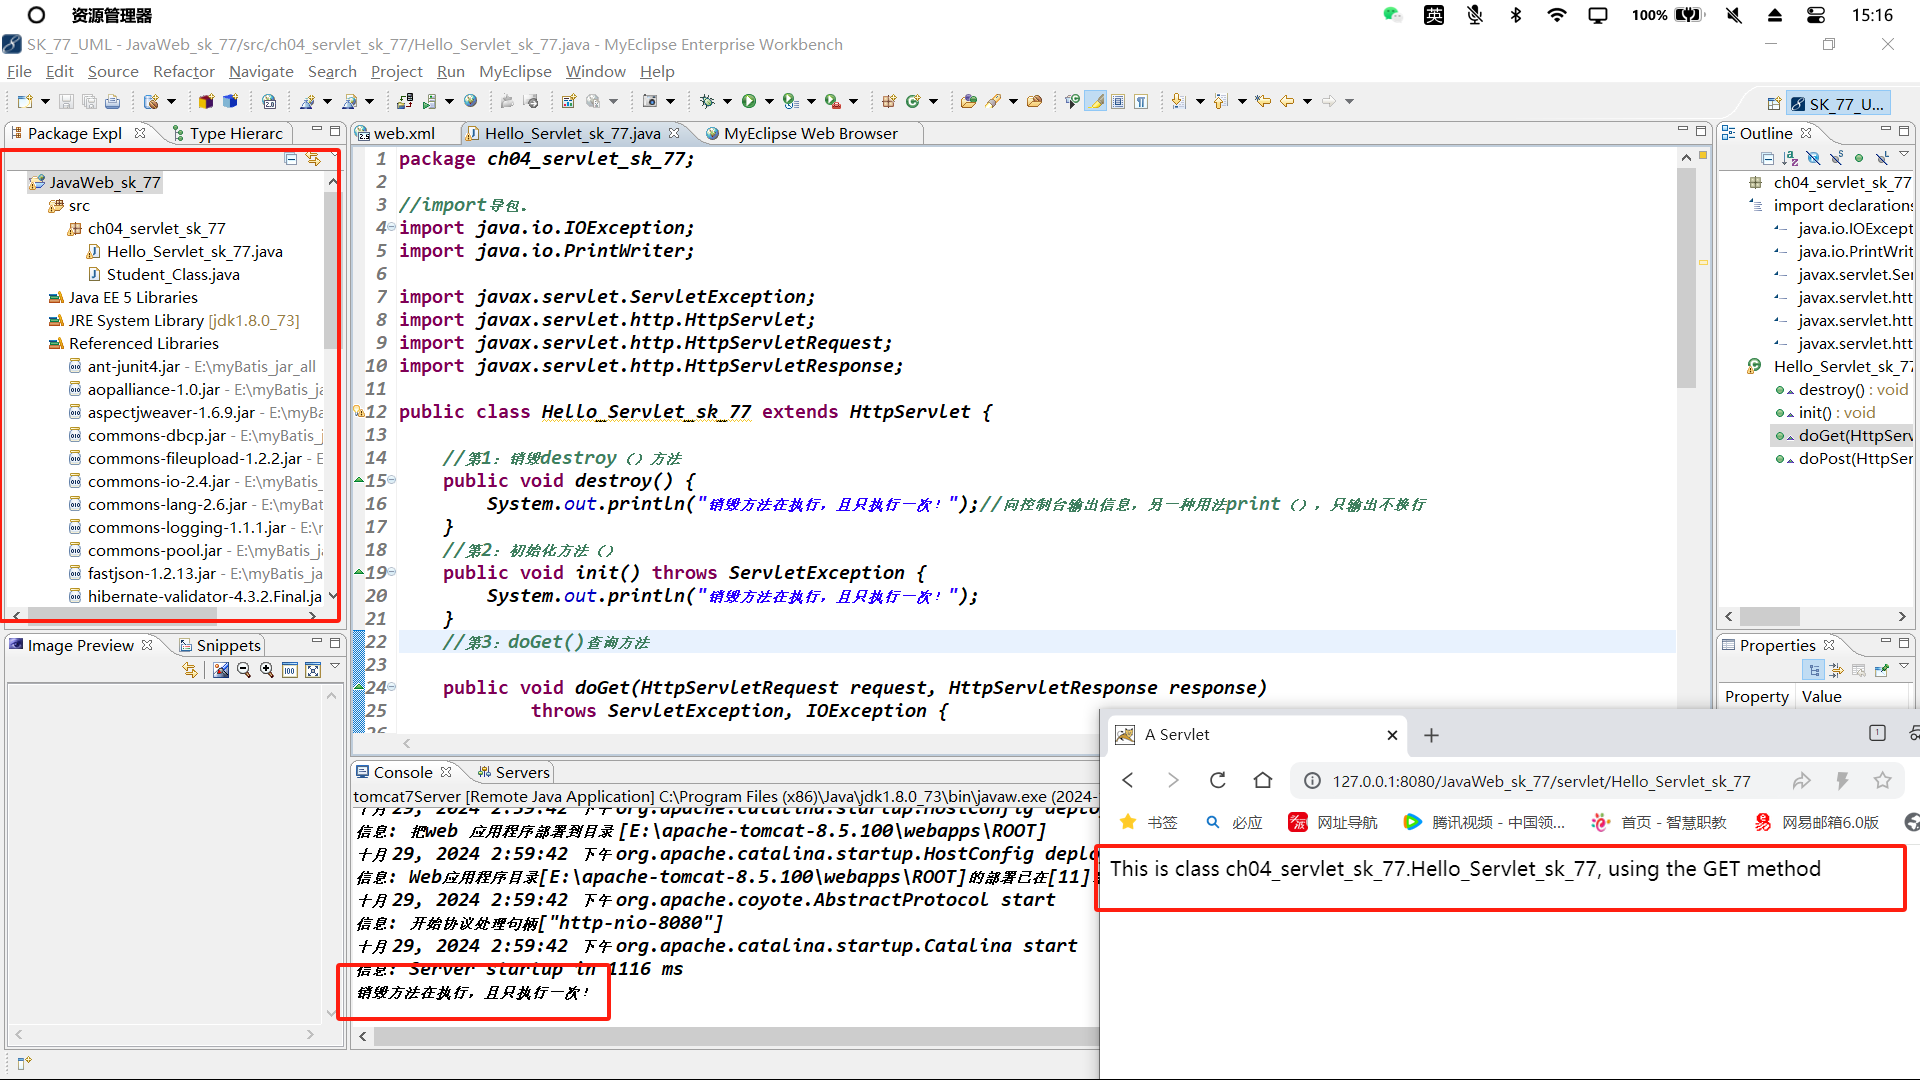1920x1080 pixels.
Task: Open Outline panel view menu triangle
Action: click(1904, 154)
